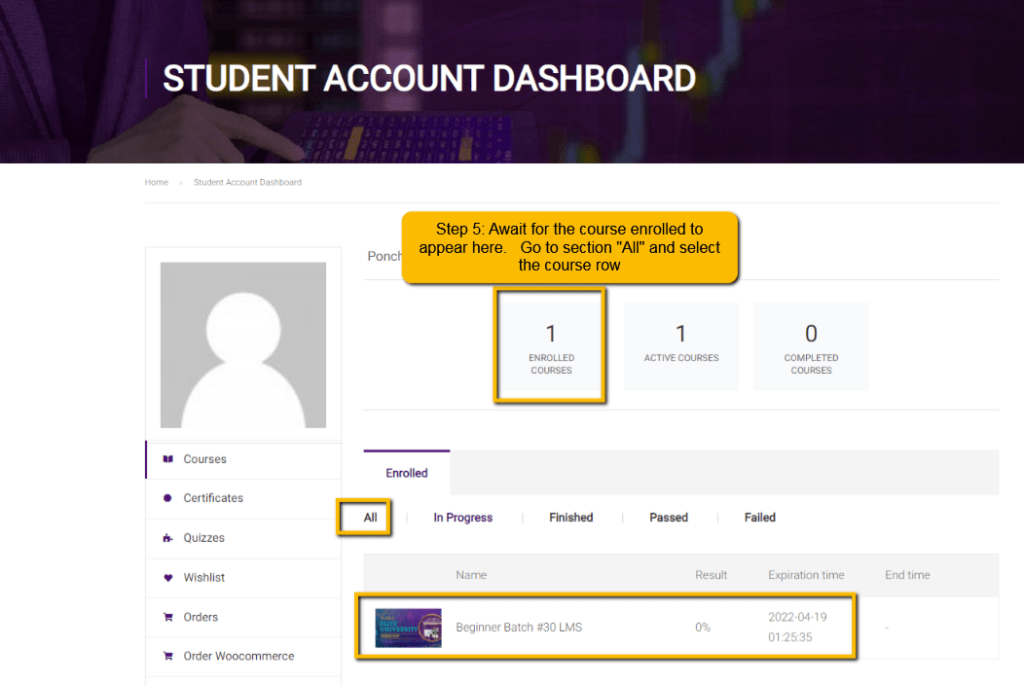Click the Courses book icon in sidebar

167,460
